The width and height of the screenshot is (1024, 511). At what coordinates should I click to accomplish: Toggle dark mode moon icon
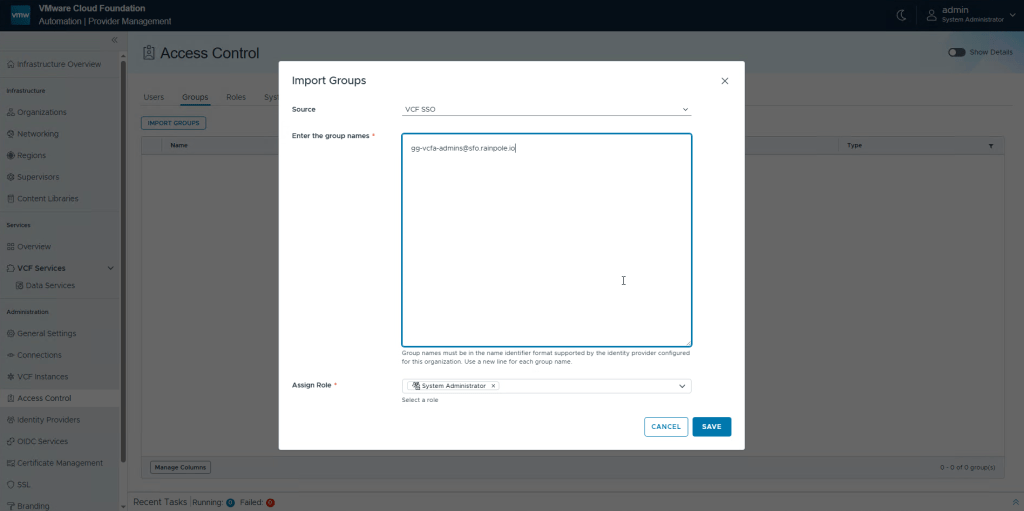901,15
